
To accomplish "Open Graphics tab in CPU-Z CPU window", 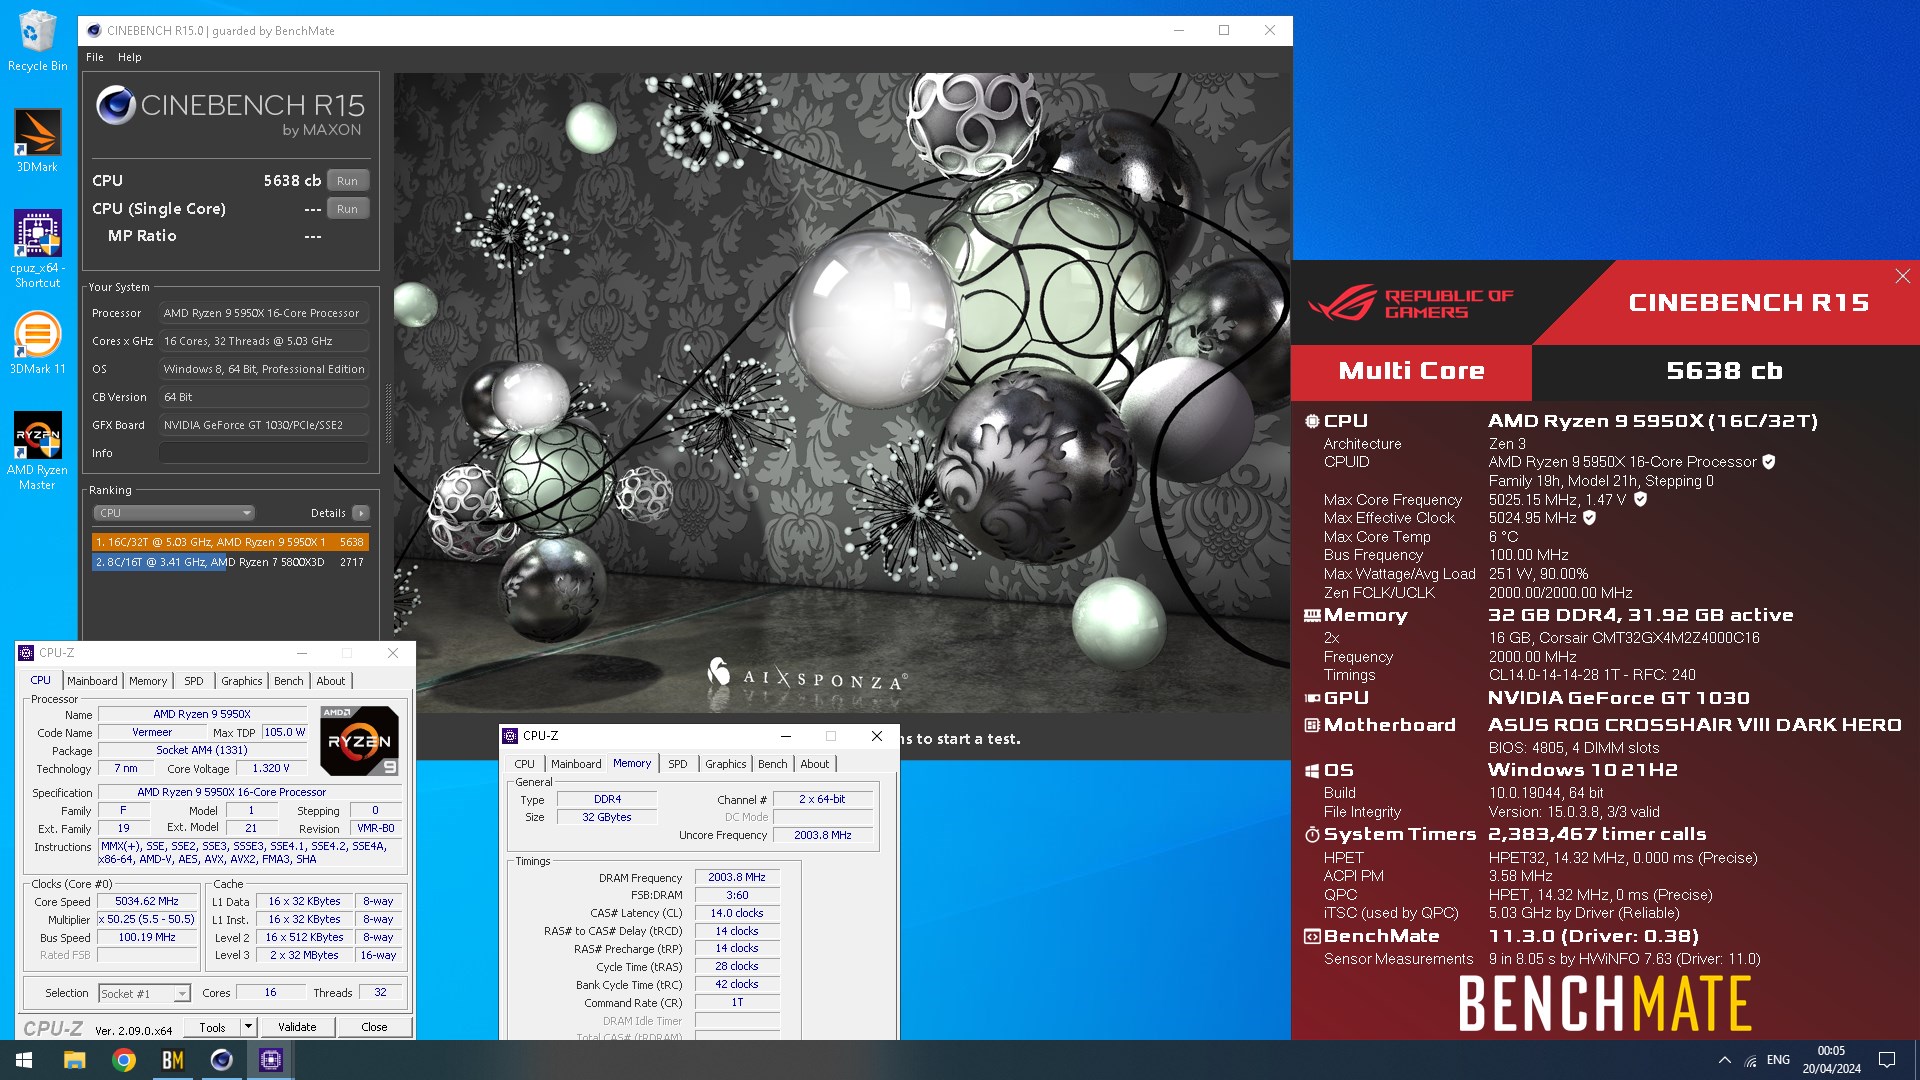I will (242, 681).
